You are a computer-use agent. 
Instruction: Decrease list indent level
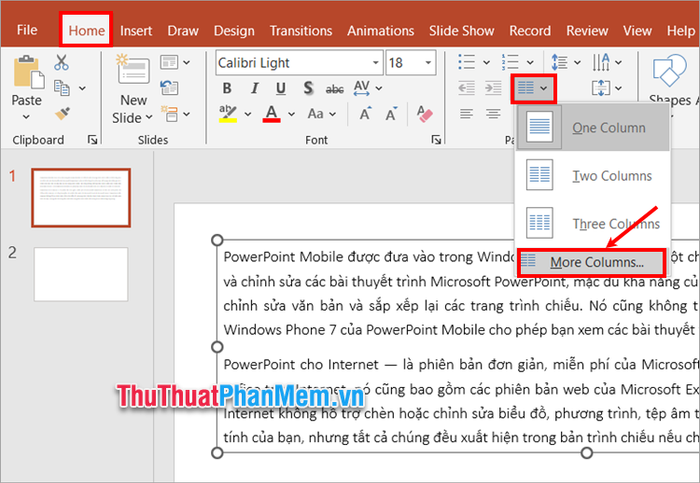tap(467, 88)
